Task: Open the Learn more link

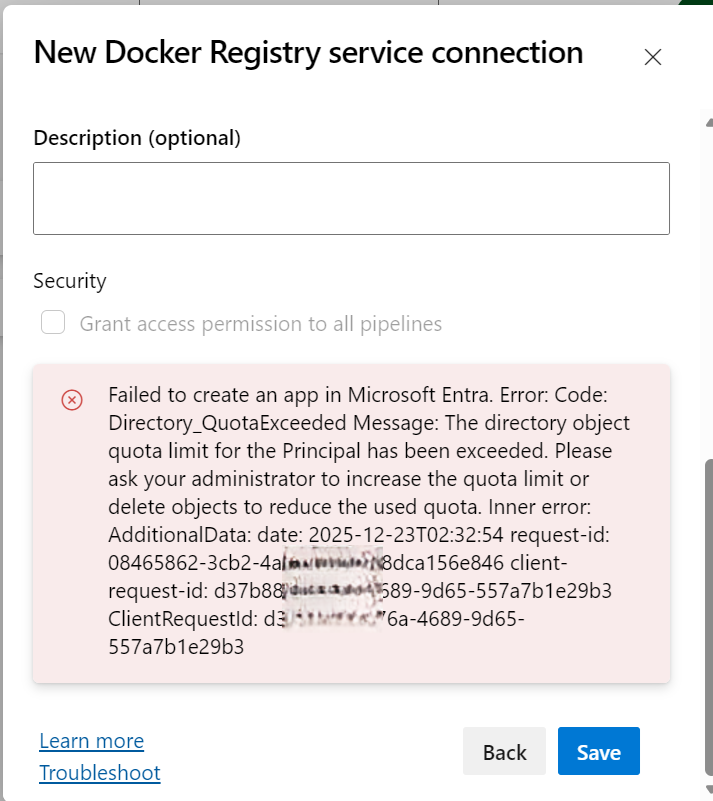Action: [91, 741]
